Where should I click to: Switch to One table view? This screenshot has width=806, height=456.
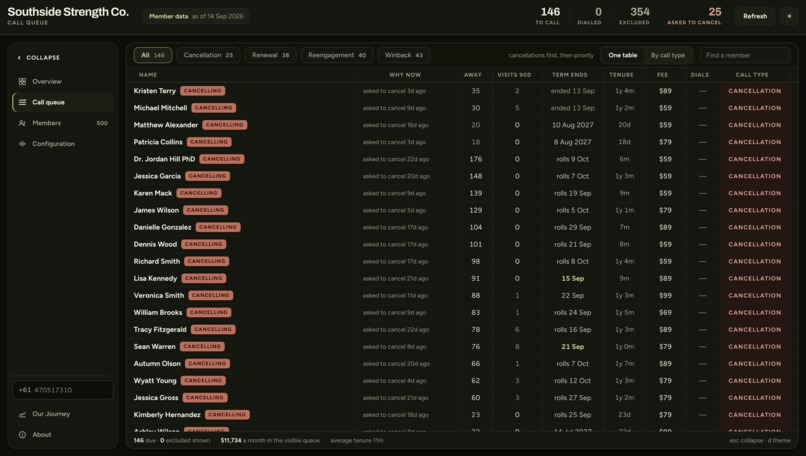pos(622,55)
